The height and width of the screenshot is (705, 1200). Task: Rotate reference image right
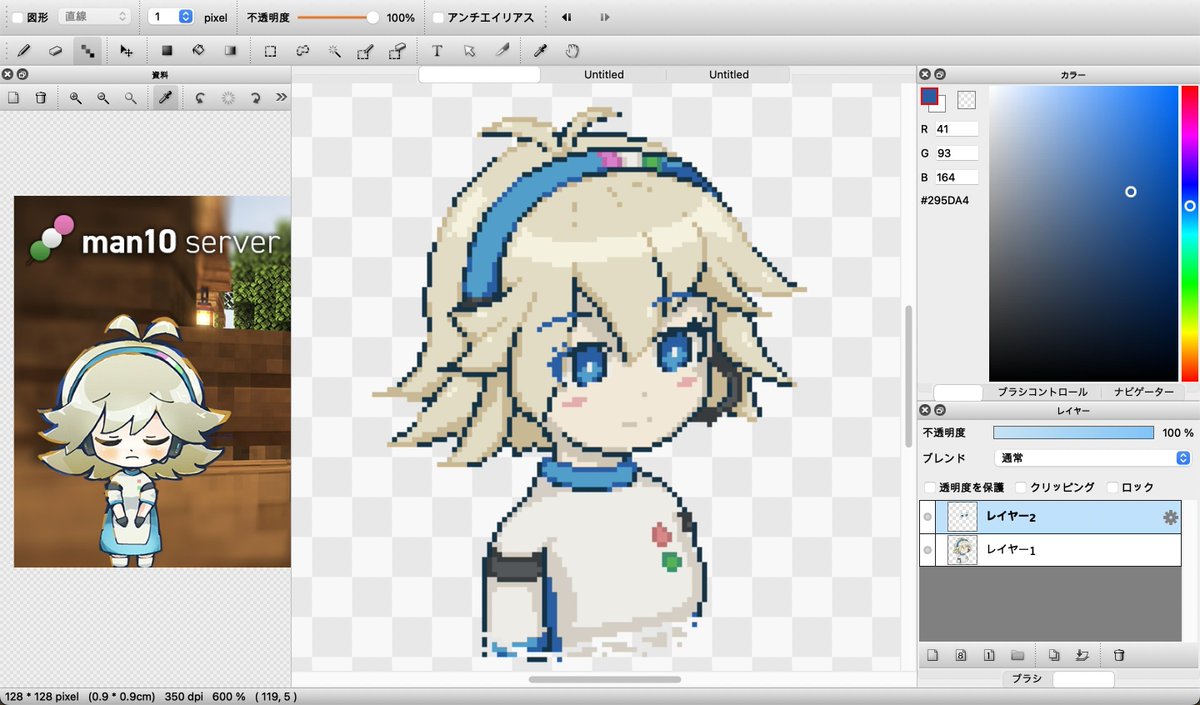[255, 97]
